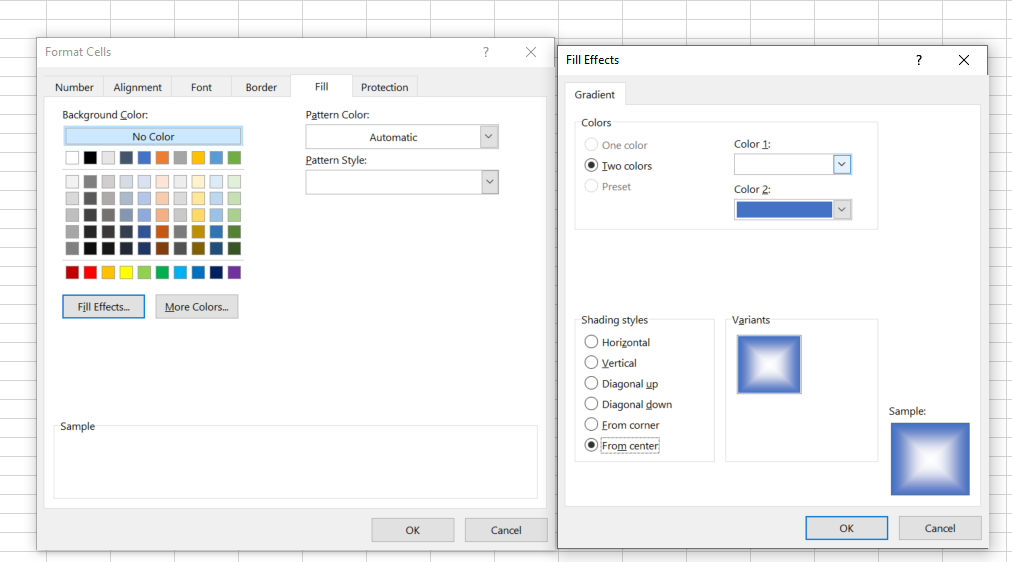
Task: Open the Color 2 dropdown
Action: 841,209
